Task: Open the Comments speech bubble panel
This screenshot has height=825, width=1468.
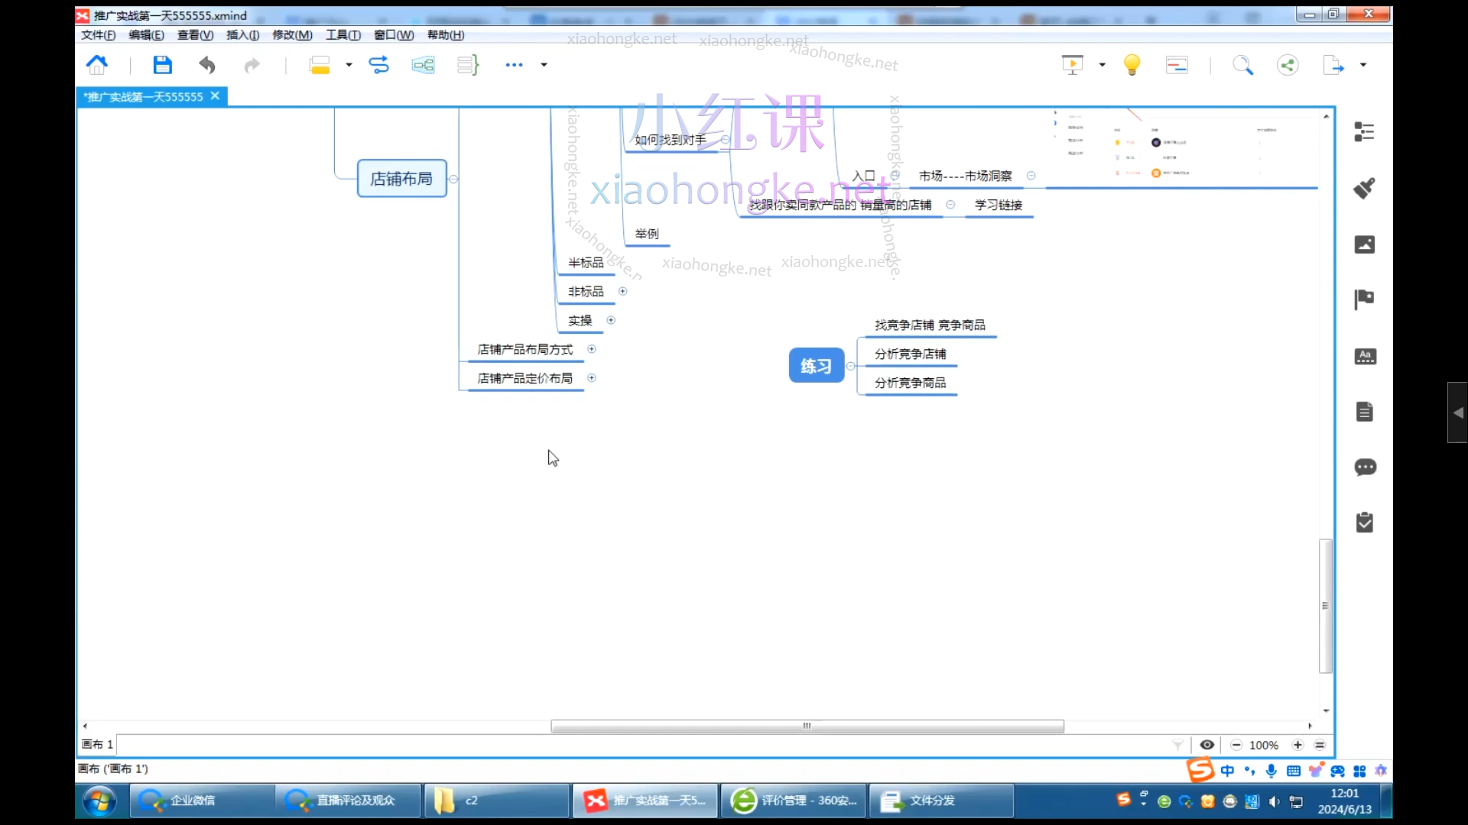Action: pyautogui.click(x=1364, y=467)
